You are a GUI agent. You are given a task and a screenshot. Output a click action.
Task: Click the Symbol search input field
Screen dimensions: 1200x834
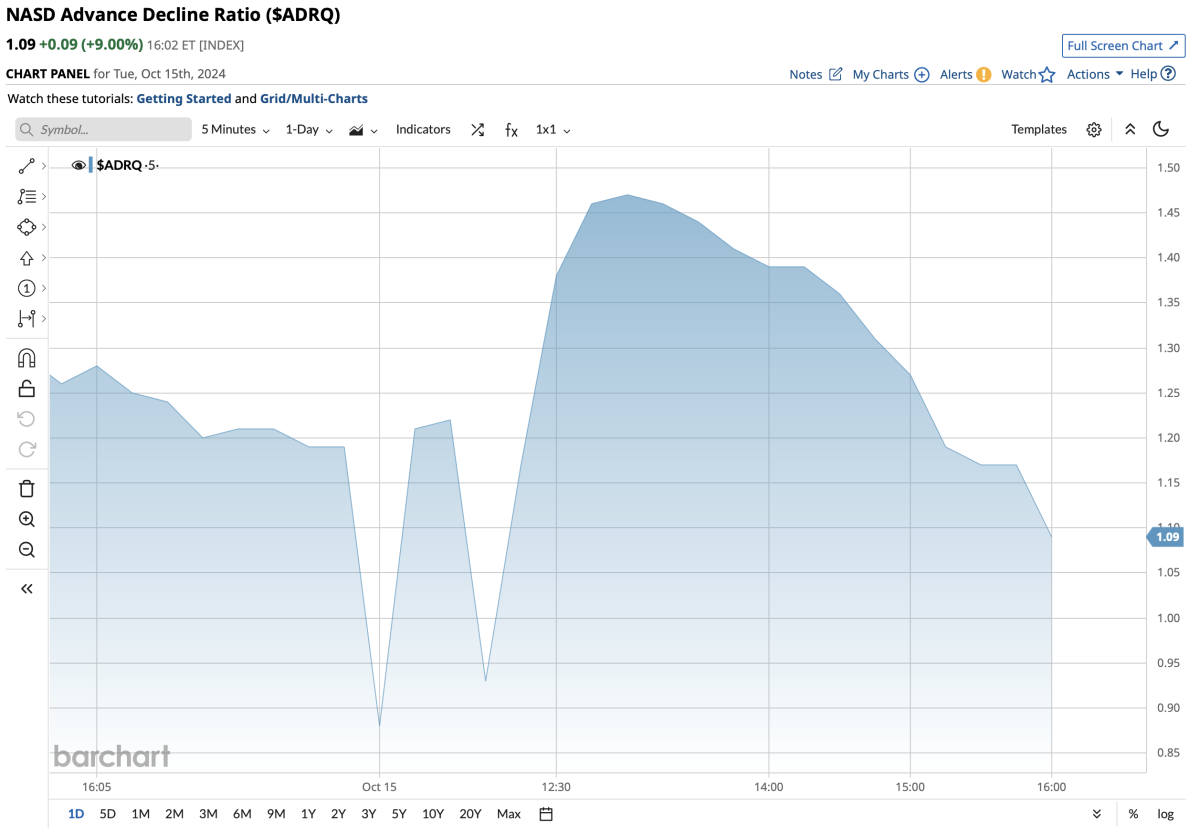[x=104, y=130]
